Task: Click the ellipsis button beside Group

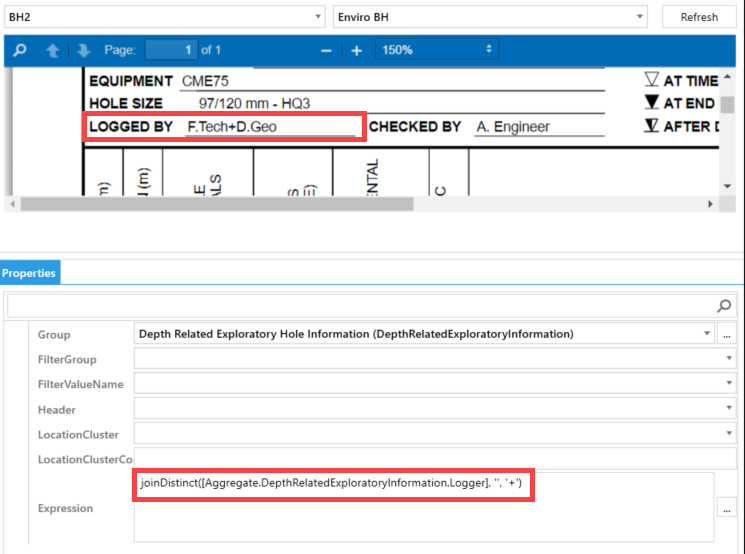Action: click(727, 334)
